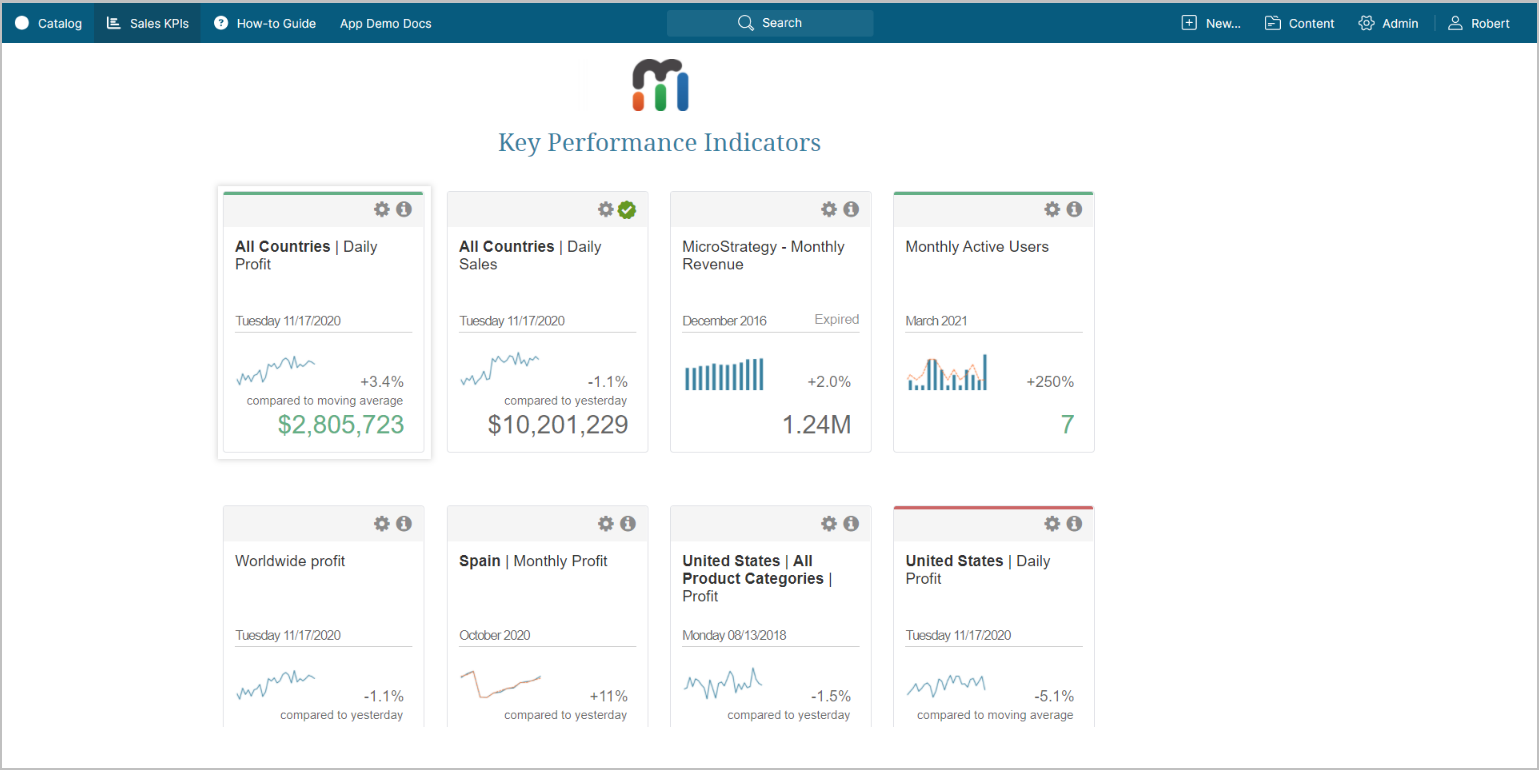Show info for Worldwide profit tile
Image resolution: width=1539 pixels, height=770 pixels.
tap(404, 523)
